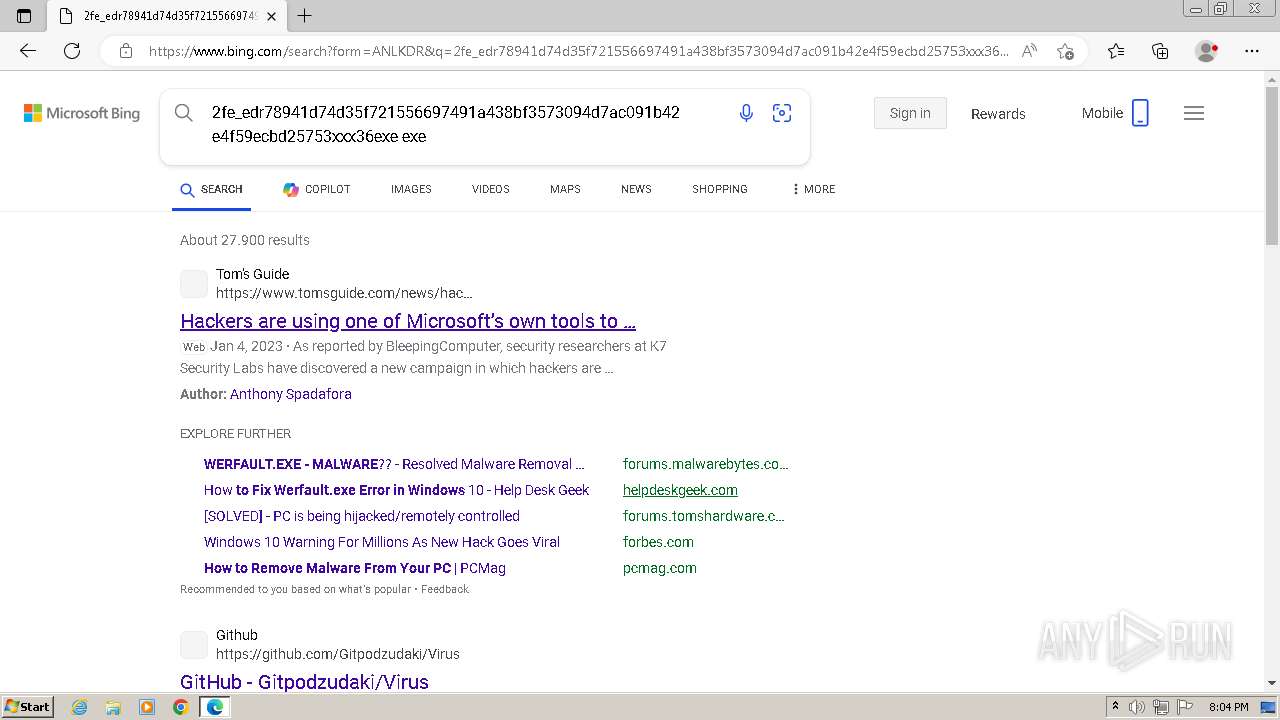Switch to the MAPS tab
Viewport: 1280px width, 720px height.
tap(565, 189)
